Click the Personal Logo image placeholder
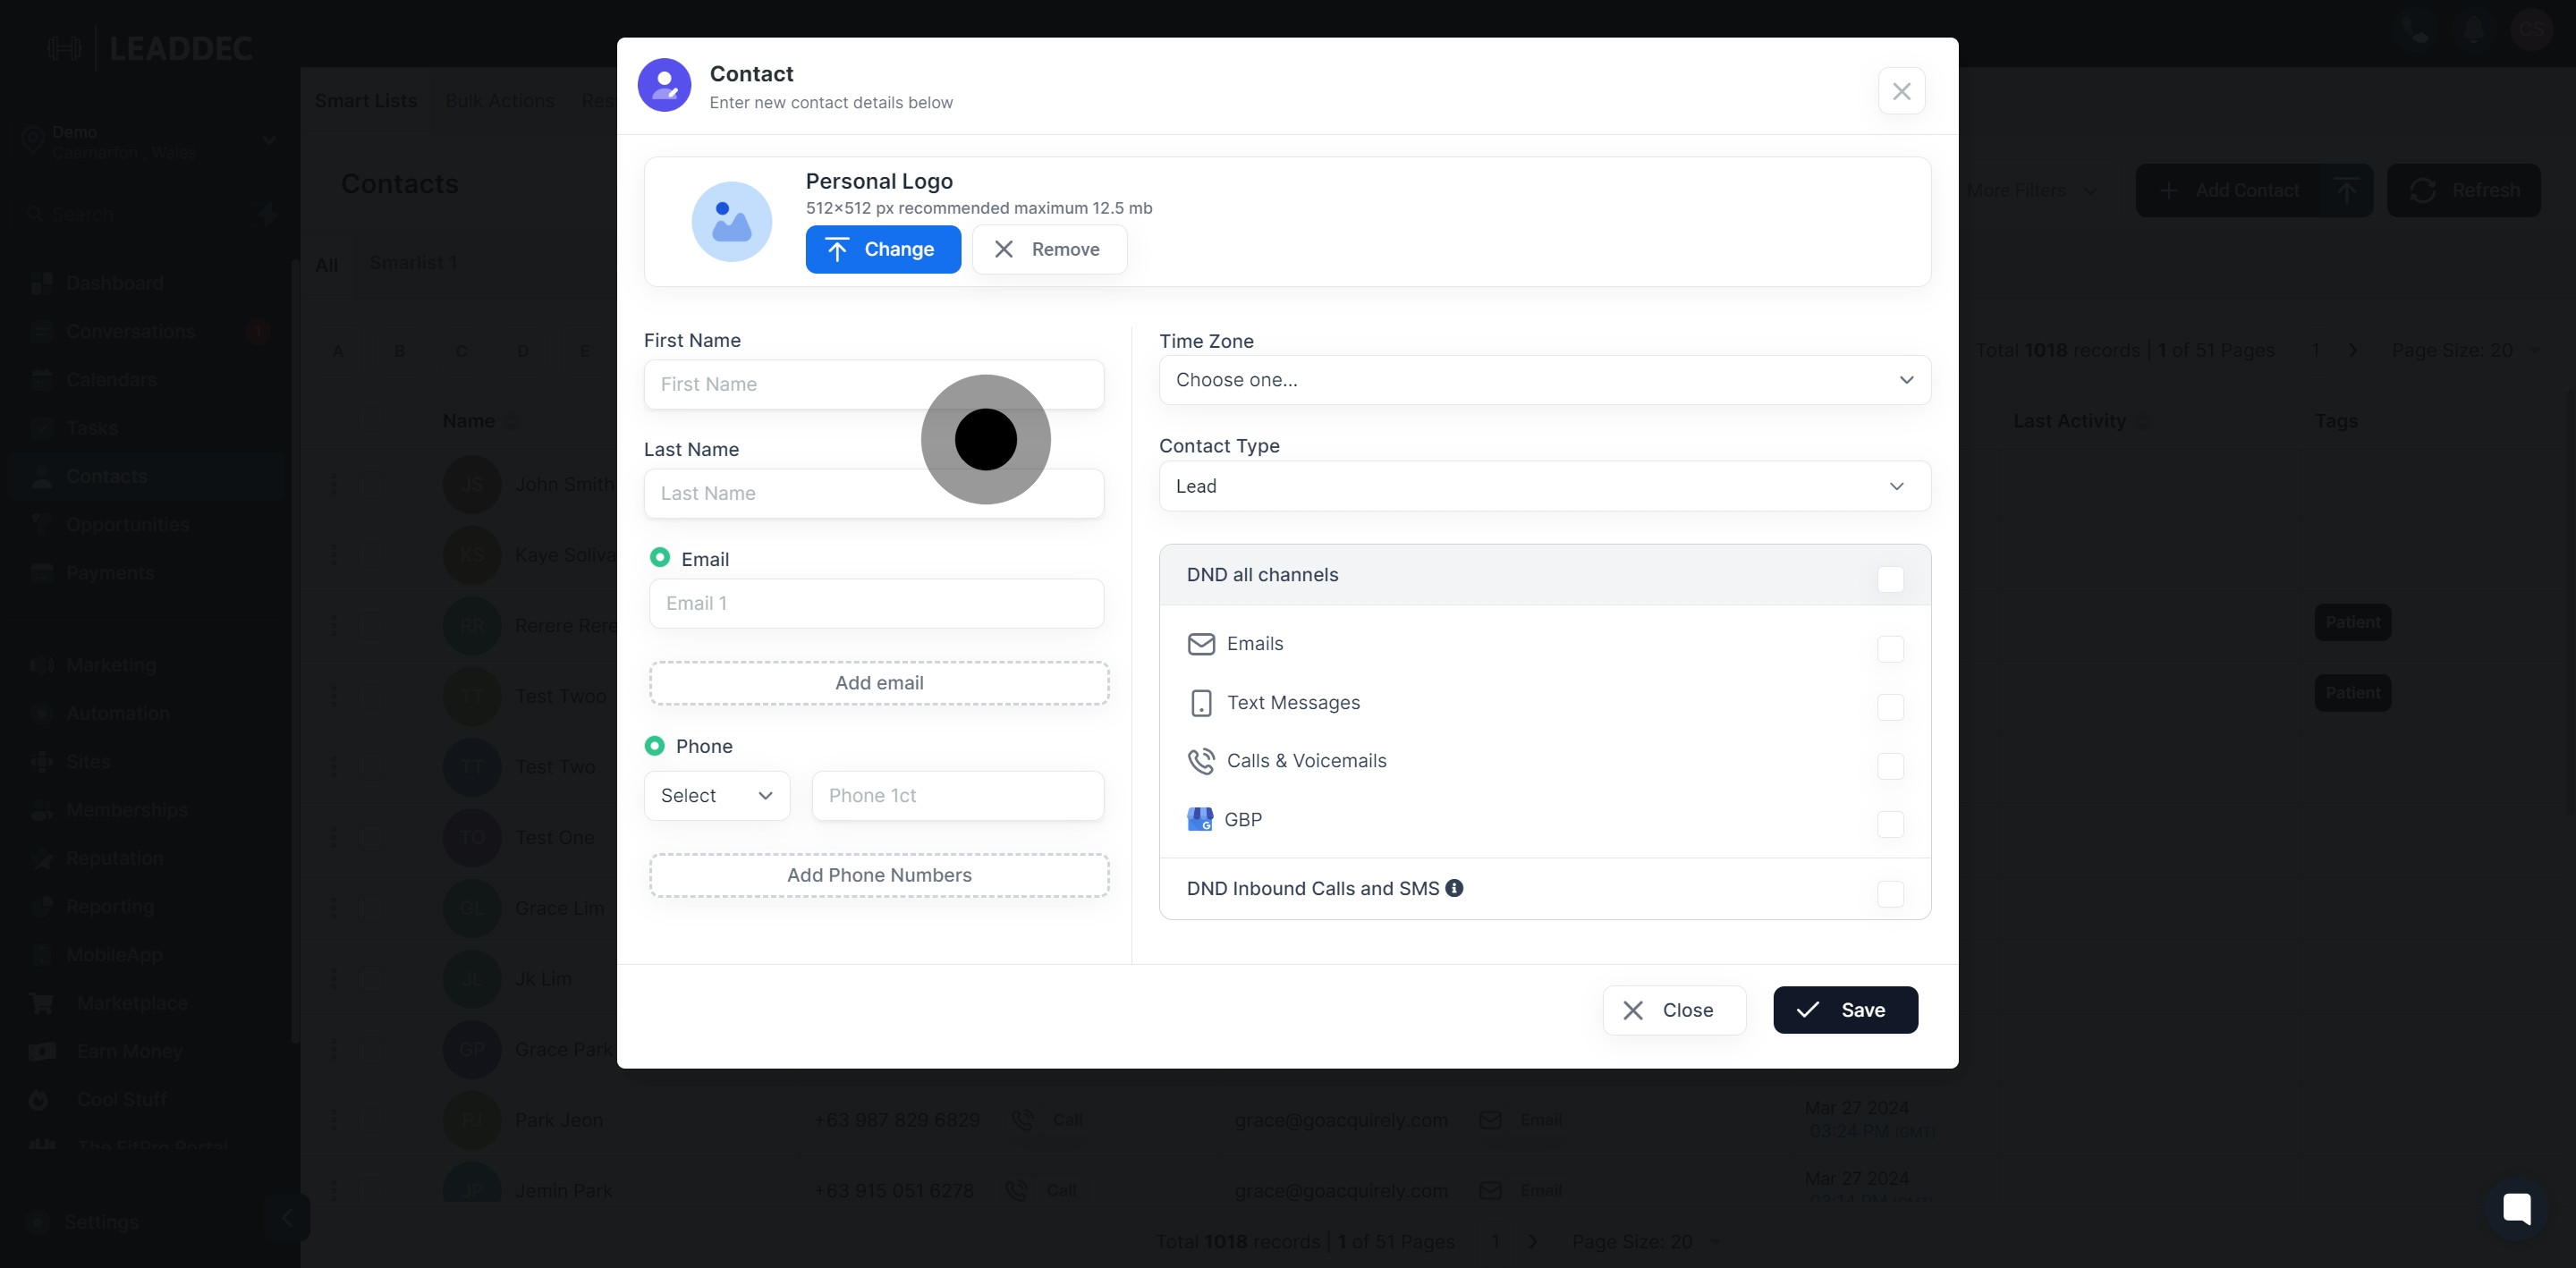 point(731,221)
